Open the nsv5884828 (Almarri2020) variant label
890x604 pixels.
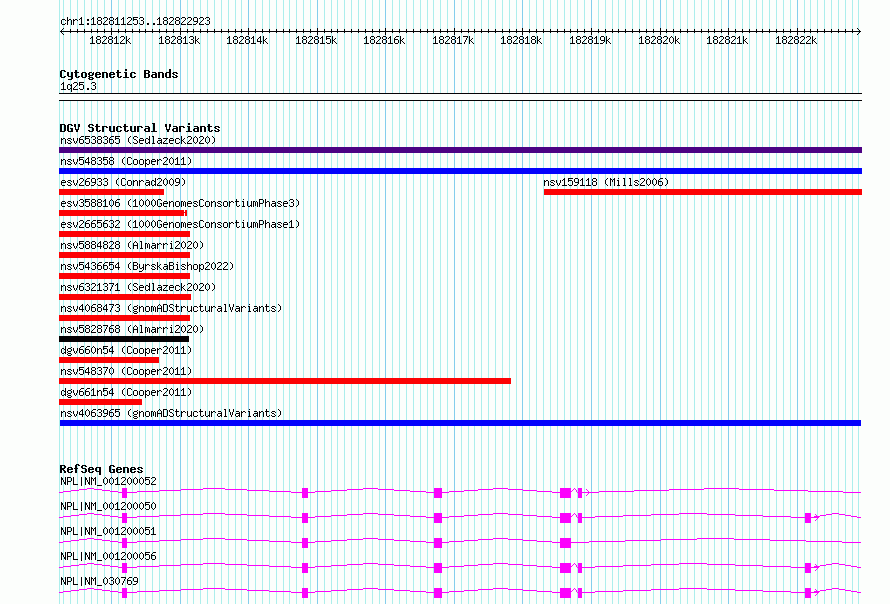pos(132,245)
